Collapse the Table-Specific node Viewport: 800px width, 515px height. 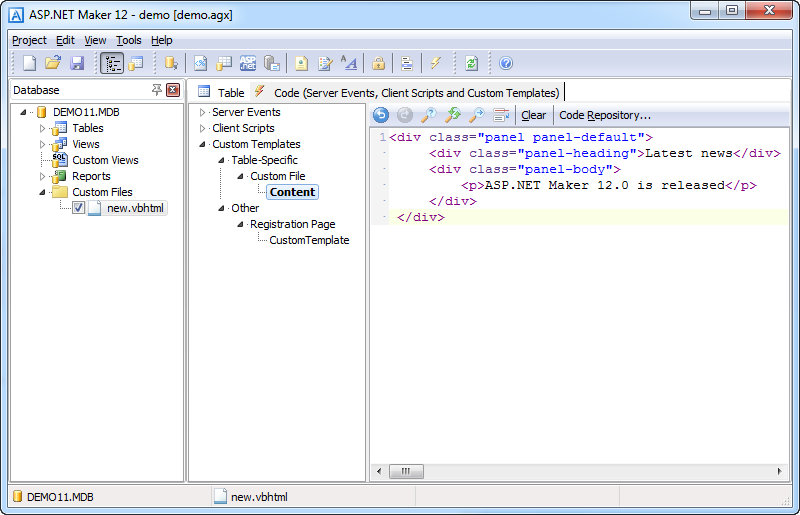click(221, 160)
